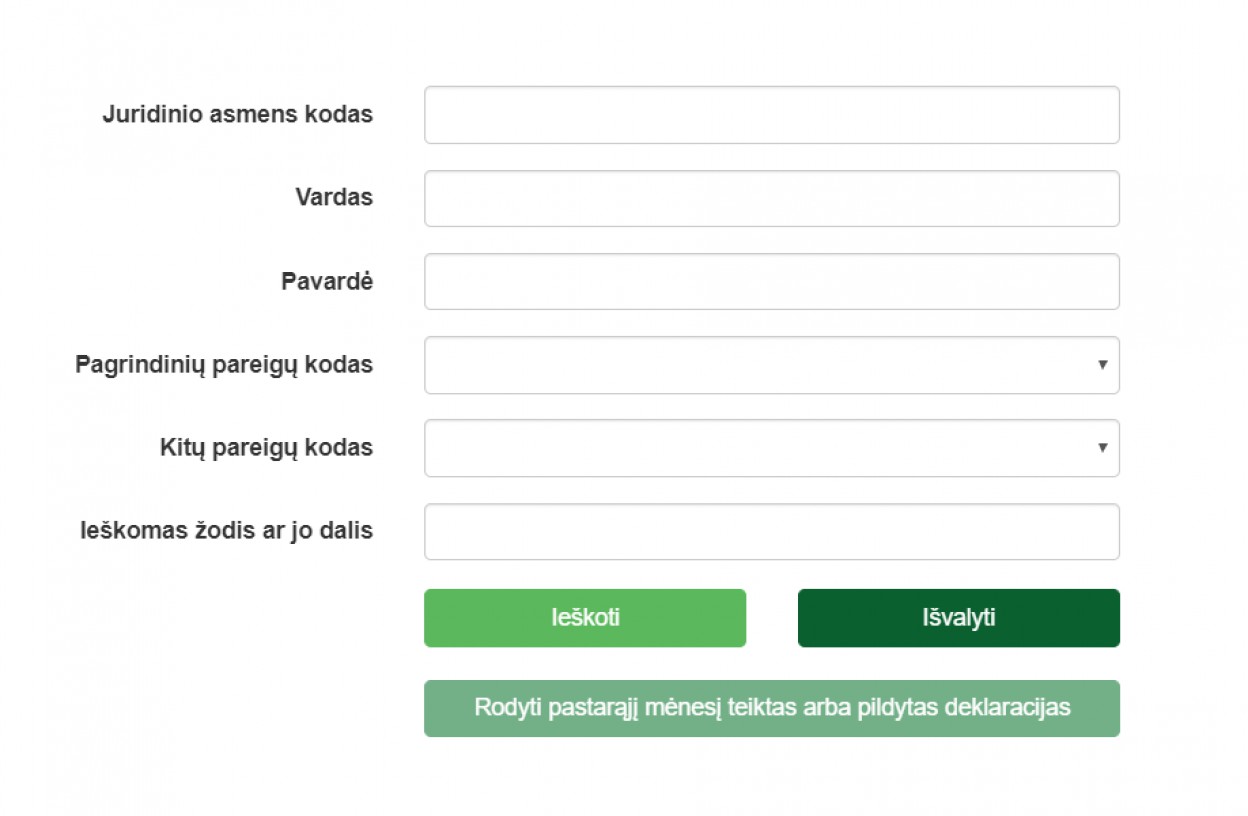
Task: Clear the form using the dark green button
Action: click(x=958, y=618)
